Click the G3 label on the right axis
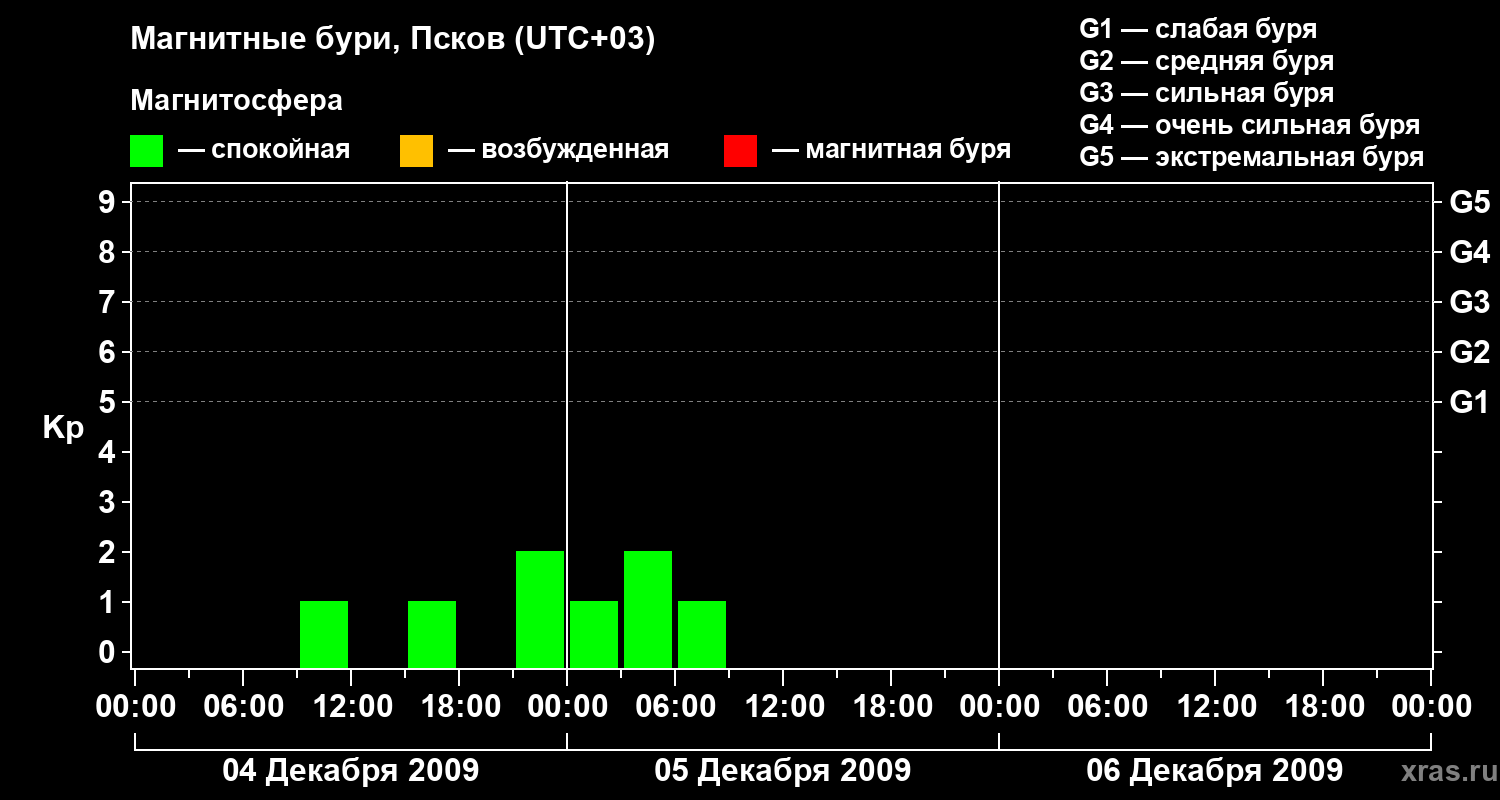Screen dimensions: 1500x800 pyautogui.click(x=1470, y=303)
